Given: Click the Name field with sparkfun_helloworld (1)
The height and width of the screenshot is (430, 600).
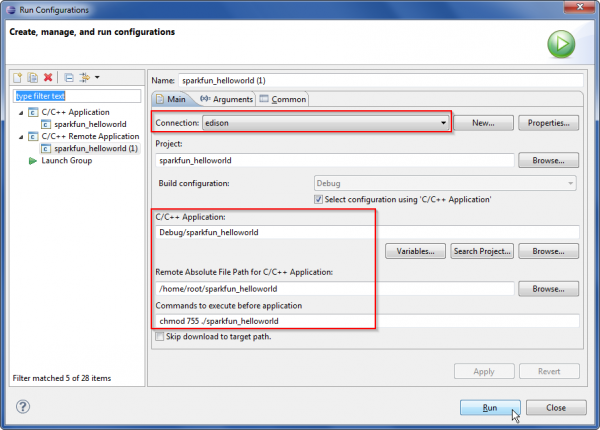Looking at the screenshot, I should pyautogui.click(x=381, y=80).
